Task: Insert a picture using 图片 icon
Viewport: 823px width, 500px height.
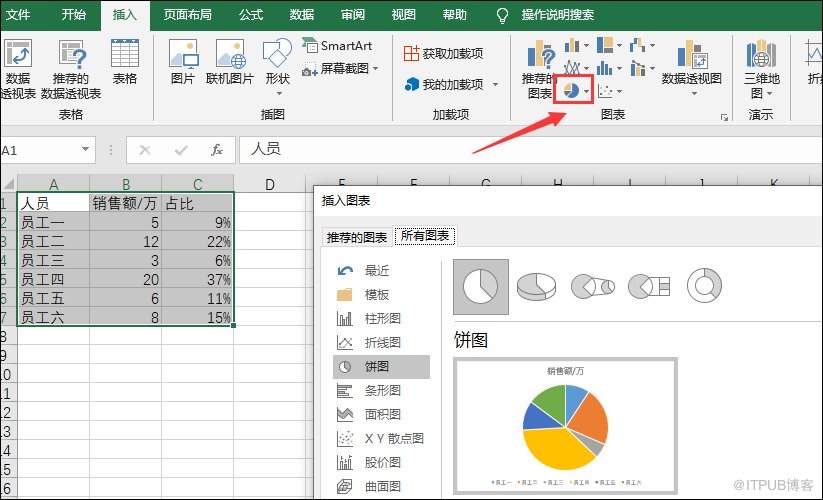Action: pyautogui.click(x=183, y=62)
